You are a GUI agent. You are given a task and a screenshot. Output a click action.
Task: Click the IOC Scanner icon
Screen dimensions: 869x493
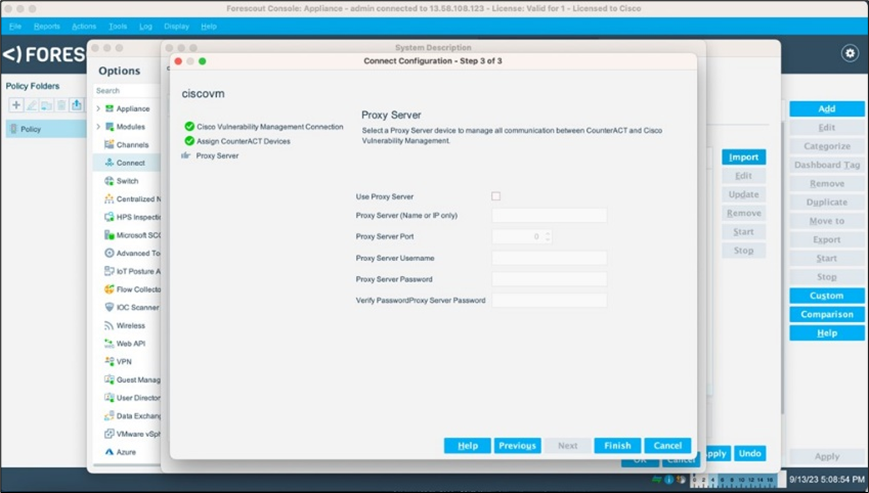point(109,307)
